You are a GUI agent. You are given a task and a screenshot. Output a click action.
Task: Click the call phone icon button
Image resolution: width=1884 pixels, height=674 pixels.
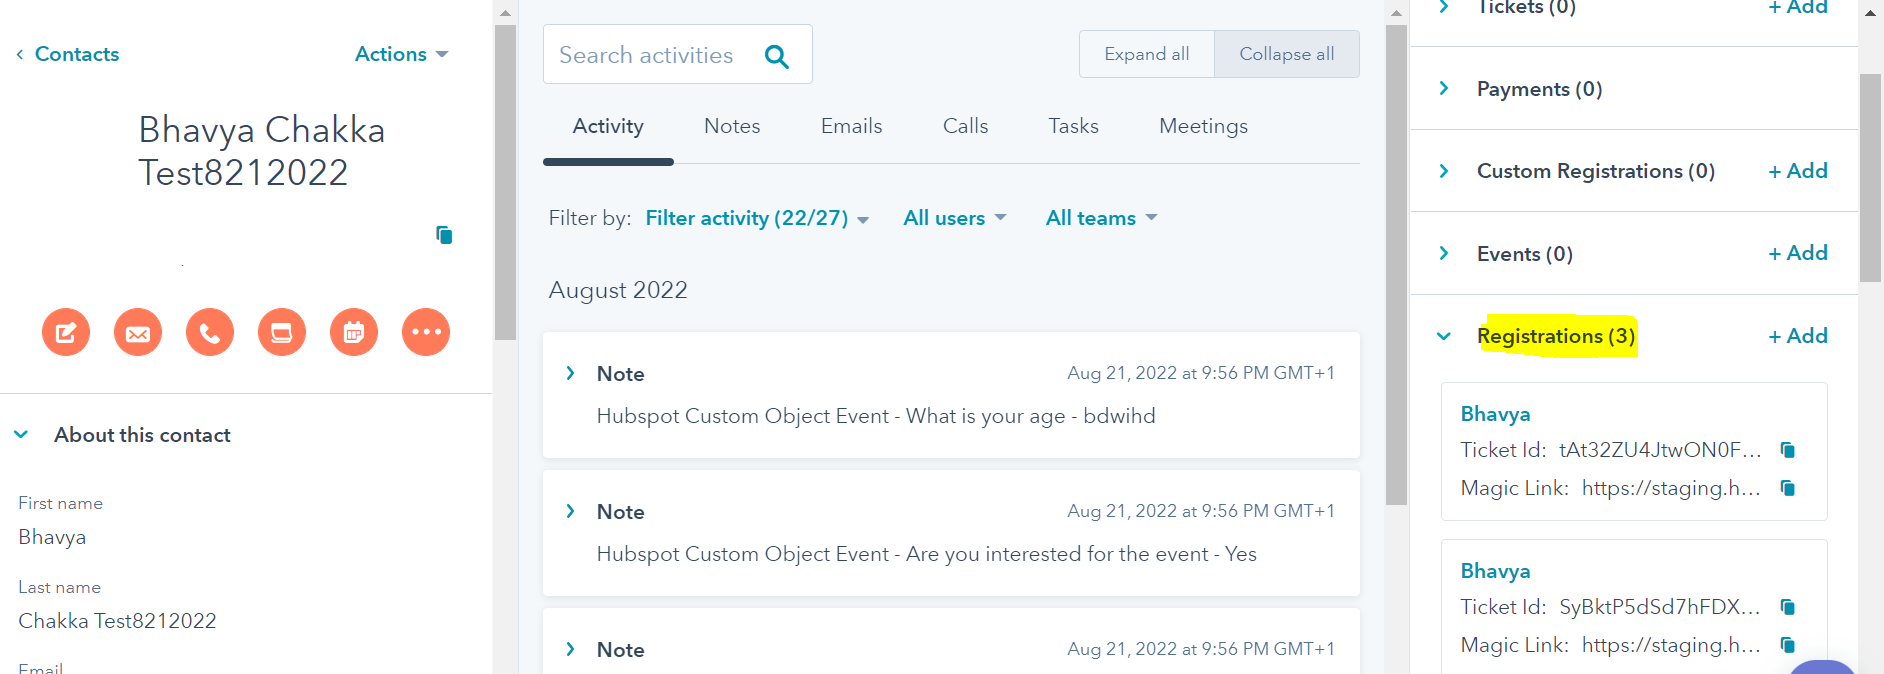(x=210, y=332)
